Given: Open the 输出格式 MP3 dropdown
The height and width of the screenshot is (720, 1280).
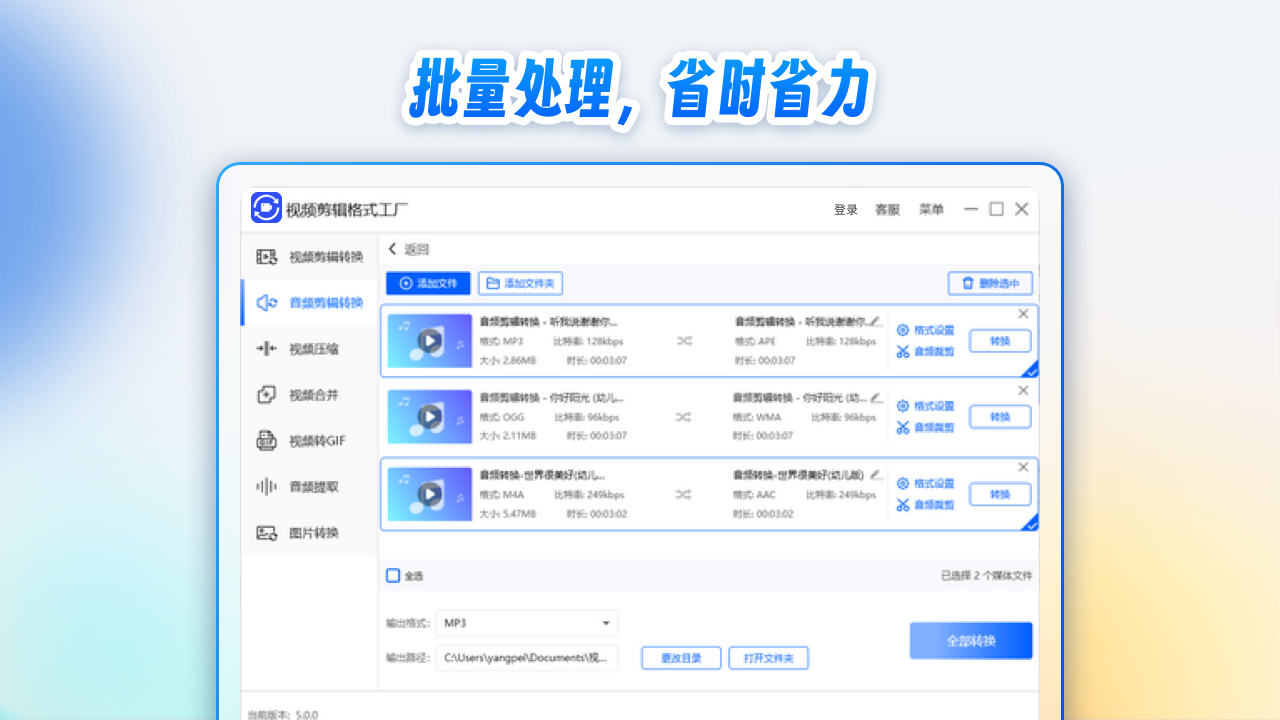Looking at the screenshot, I should (526, 623).
